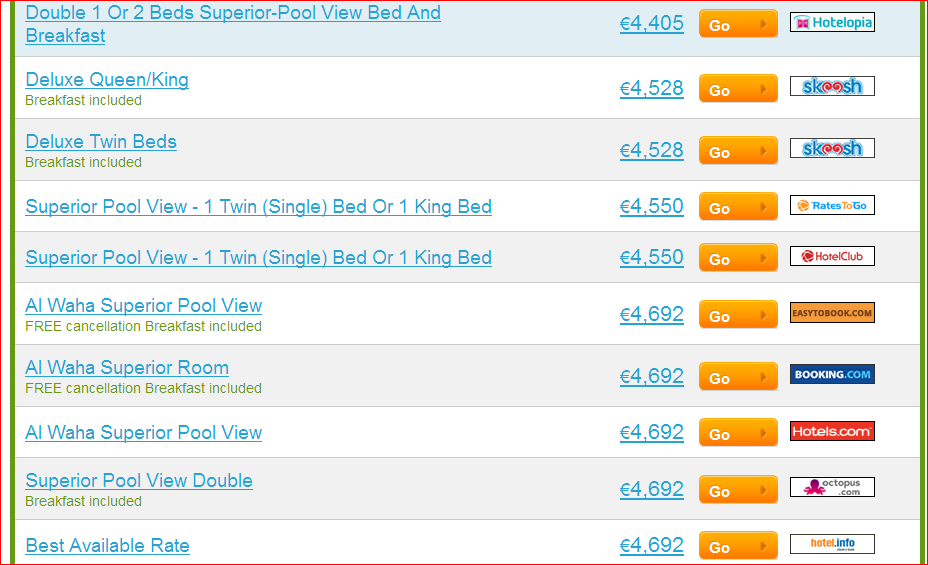928x565 pixels.
Task: Open the Best Available Rate link
Action: (108, 545)
